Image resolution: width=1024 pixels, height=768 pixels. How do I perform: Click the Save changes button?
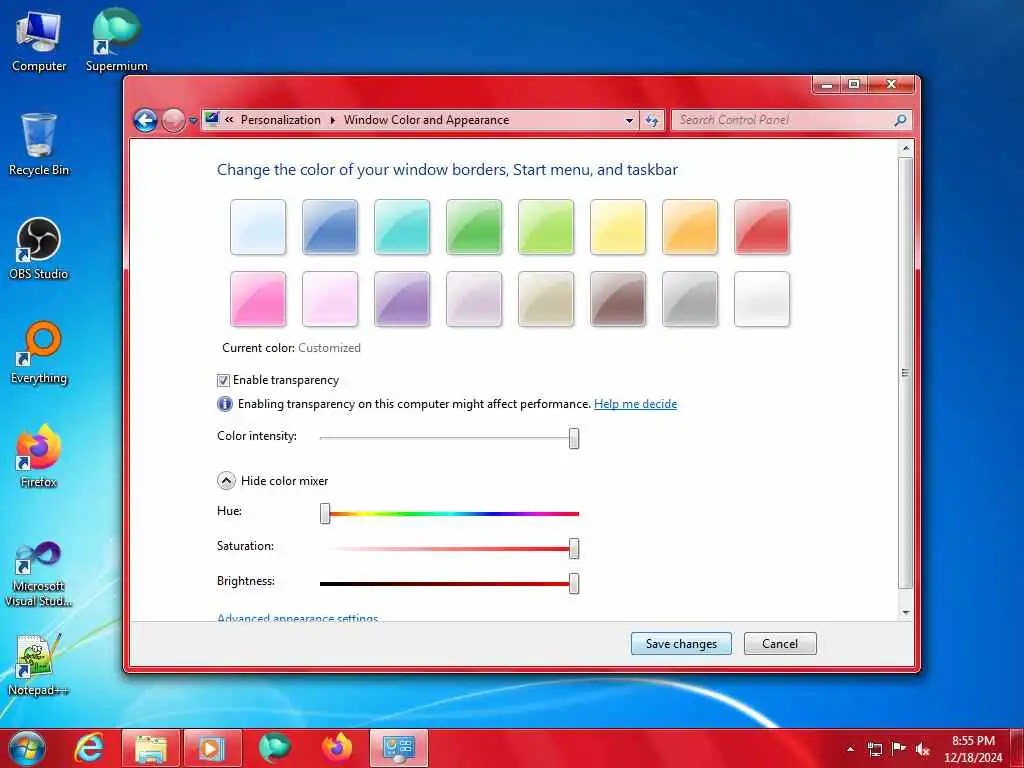click(681, 643)
